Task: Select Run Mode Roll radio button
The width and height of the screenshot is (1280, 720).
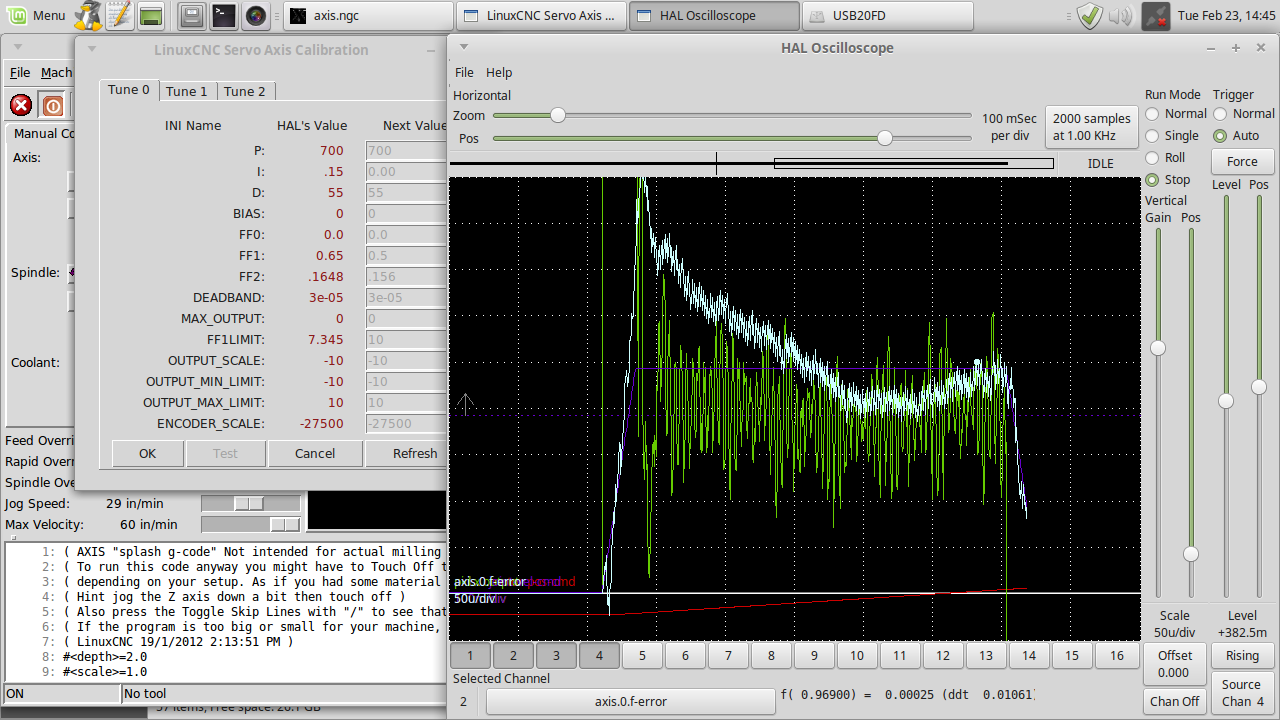Action: 1153,158
